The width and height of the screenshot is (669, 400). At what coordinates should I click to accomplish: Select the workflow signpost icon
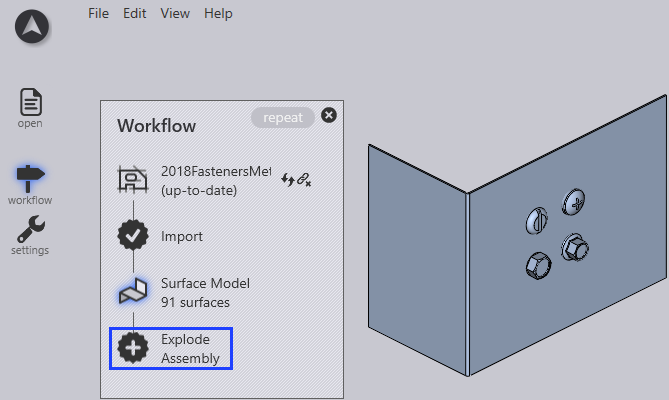click(31, 177)
